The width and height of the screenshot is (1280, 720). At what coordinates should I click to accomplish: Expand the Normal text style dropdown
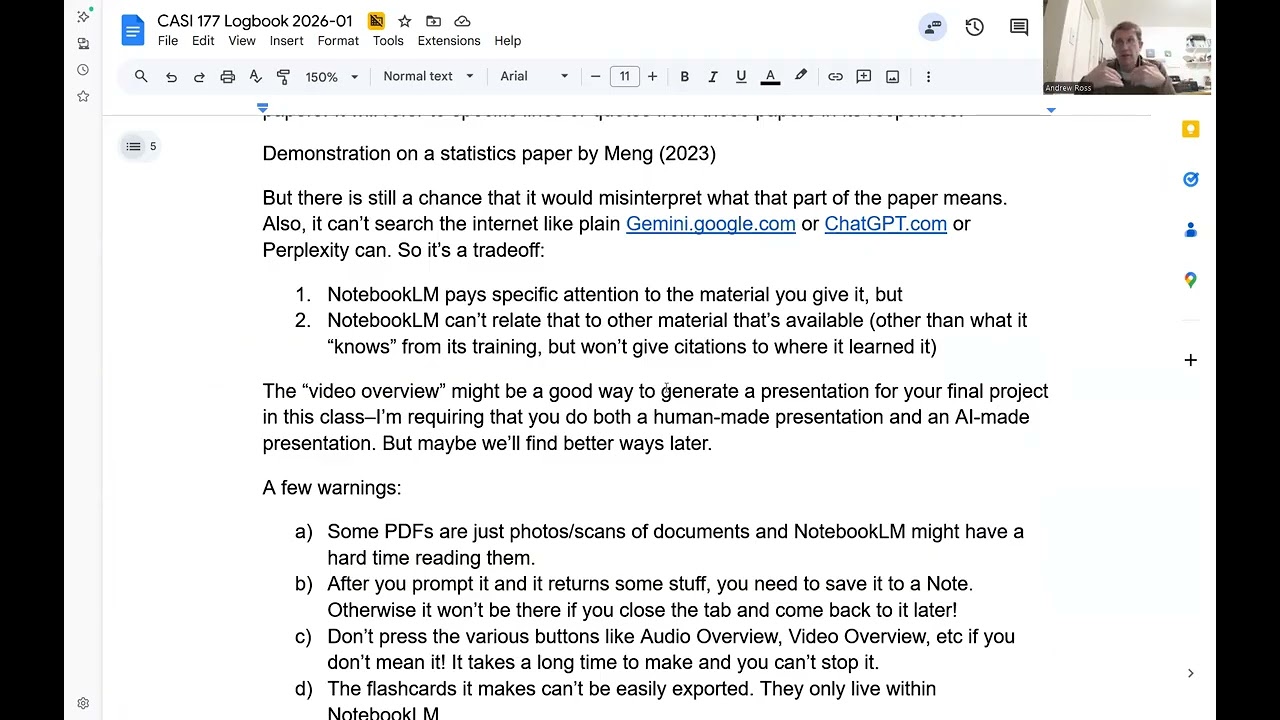[427, 76]
